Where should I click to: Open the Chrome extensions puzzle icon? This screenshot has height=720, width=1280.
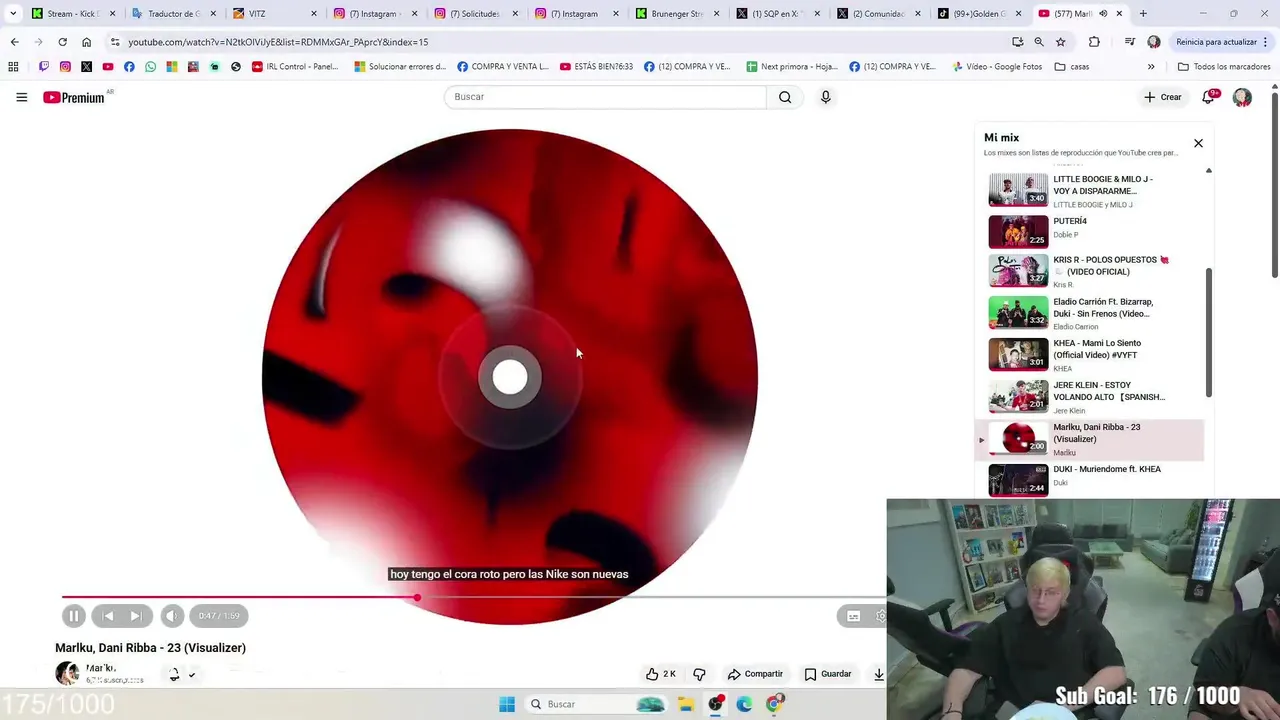pyautogui.click(x=1094, y=42)
